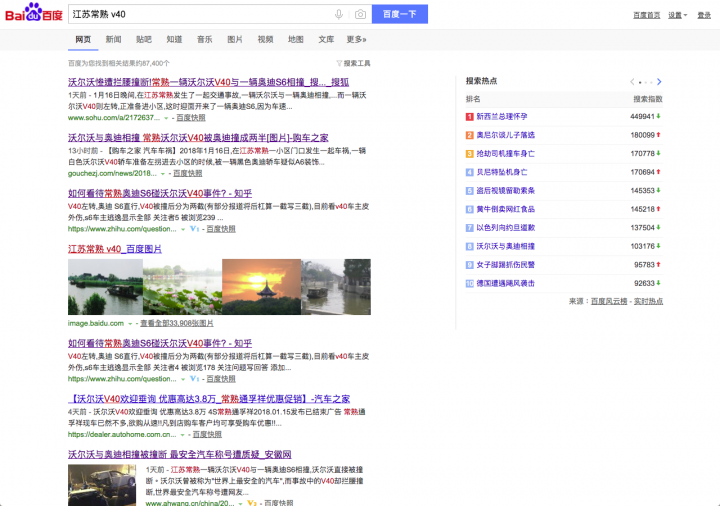Open 百度快照 for the gouchezj result
This screenshot has height=506, width=720.
(187, 174)
